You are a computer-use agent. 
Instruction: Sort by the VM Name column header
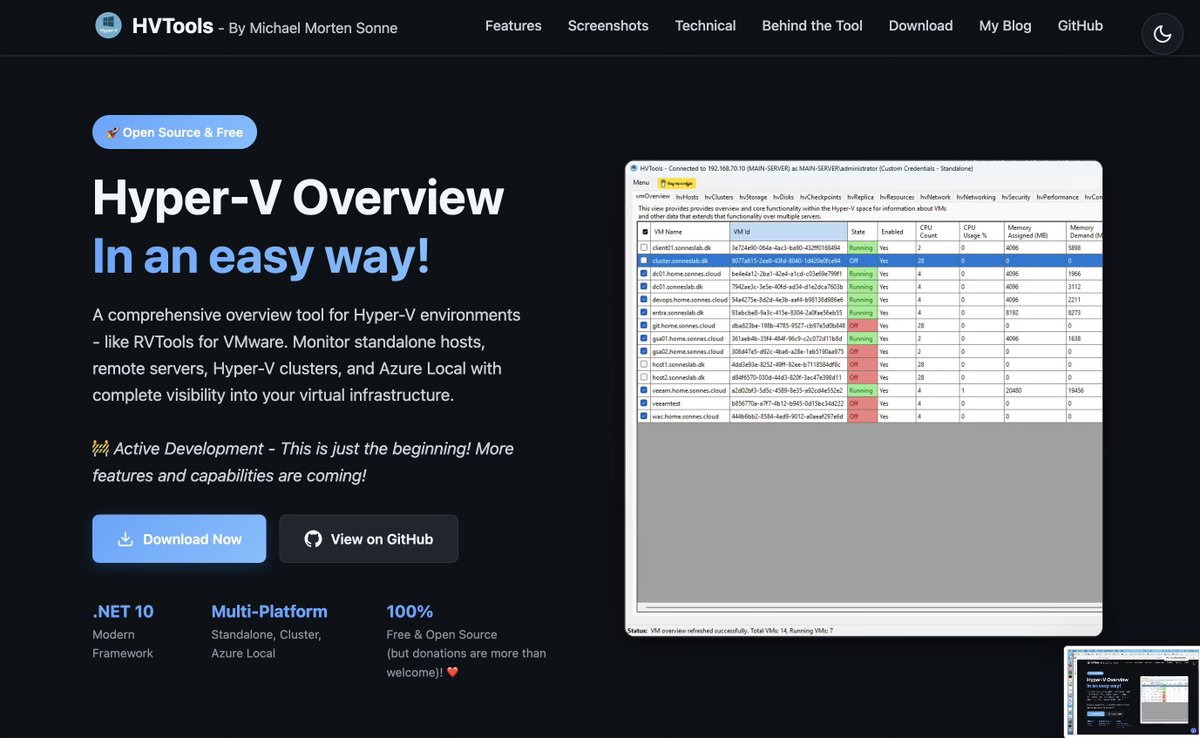tap(690, 232)
